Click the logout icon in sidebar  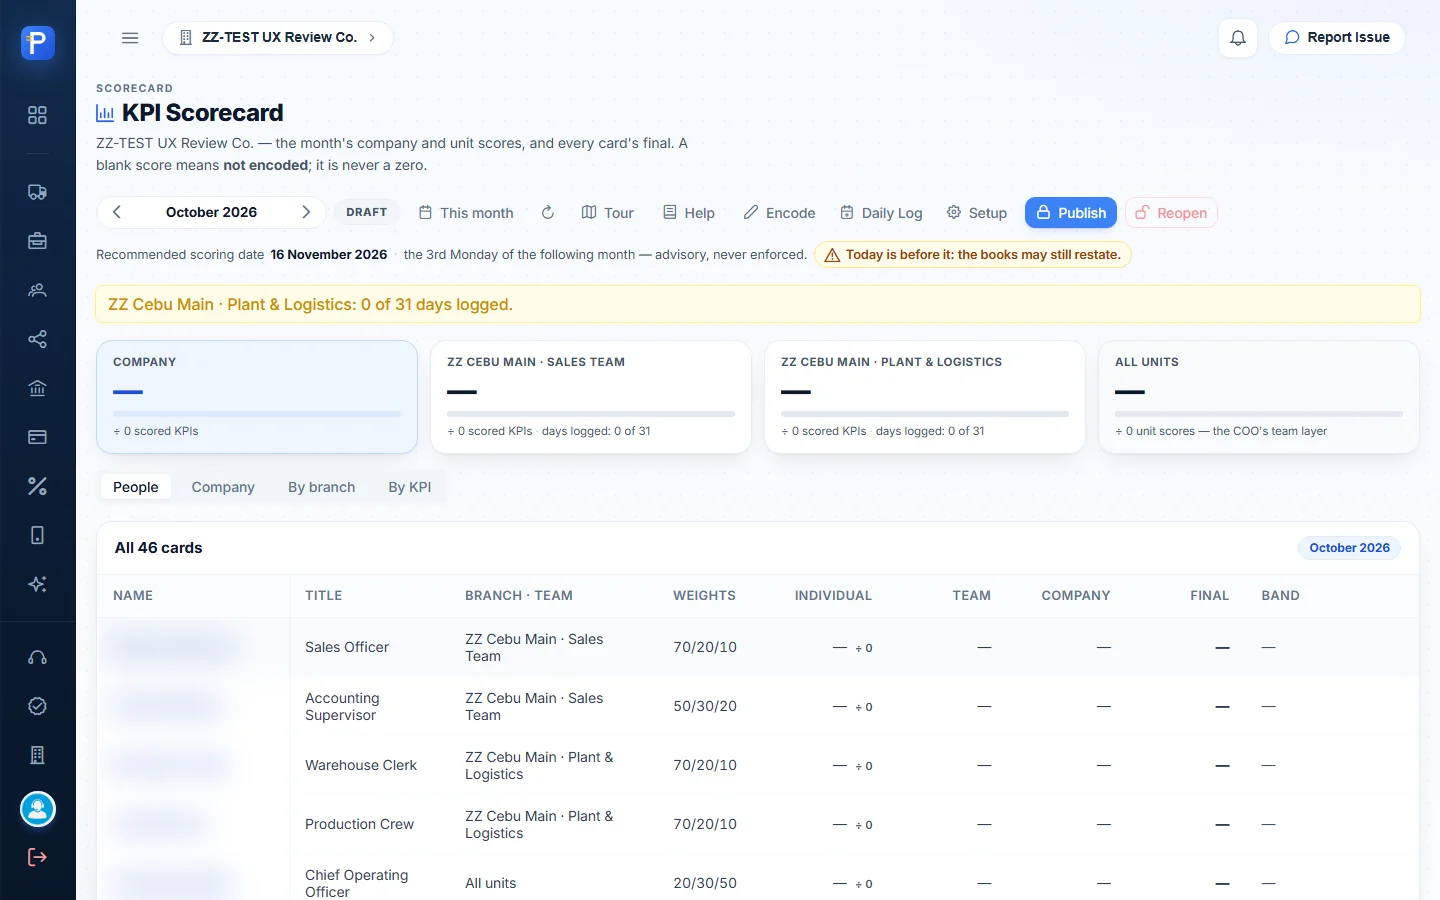click(x=37, y=857)
